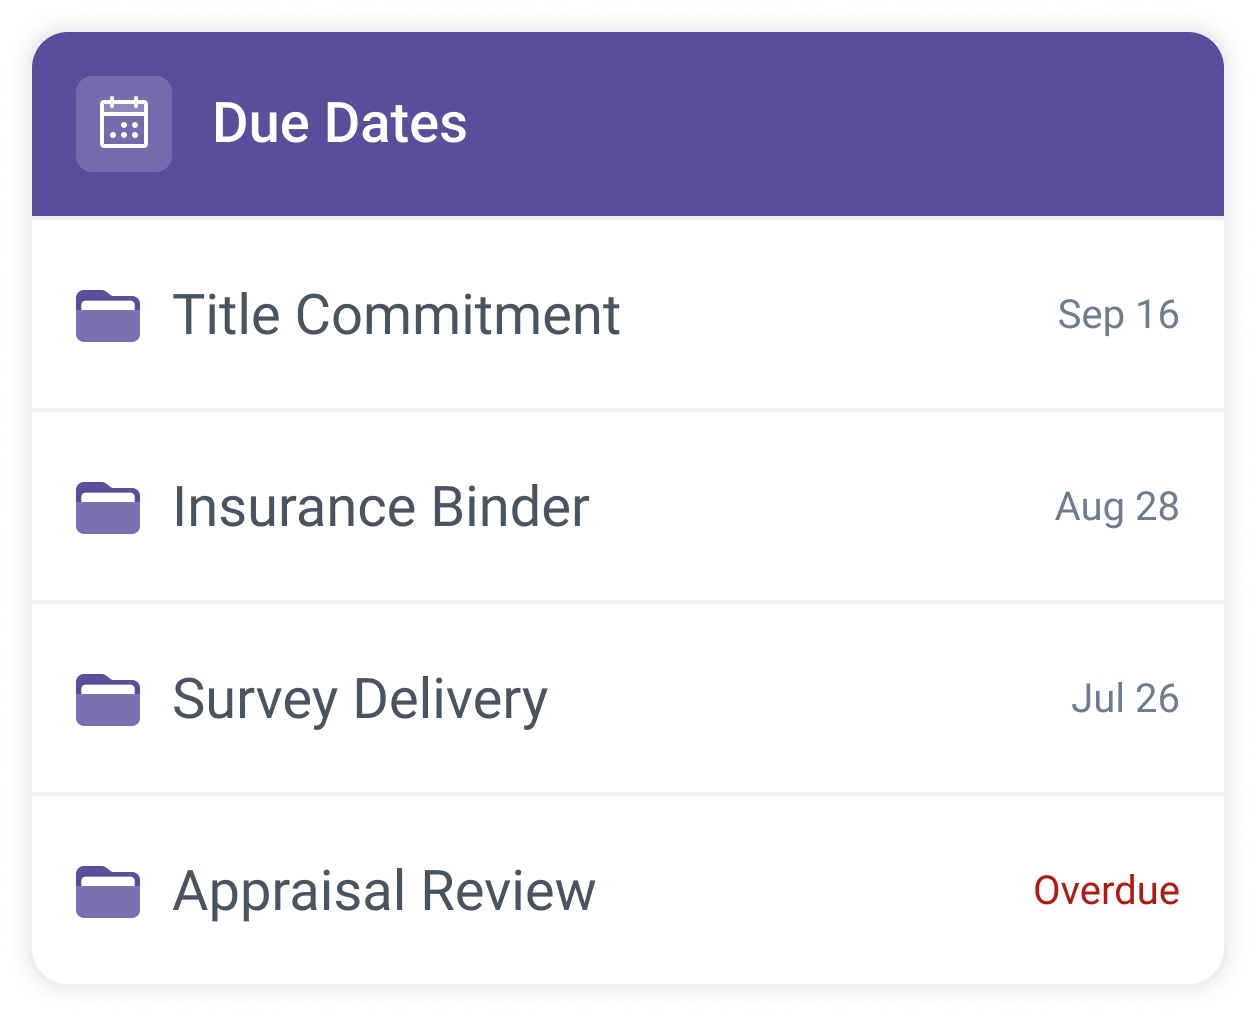This screenshot has height=1016, width=1256.
Task: Click the folder icon beside Survey Delivery
Action: [x=108, y=700]
